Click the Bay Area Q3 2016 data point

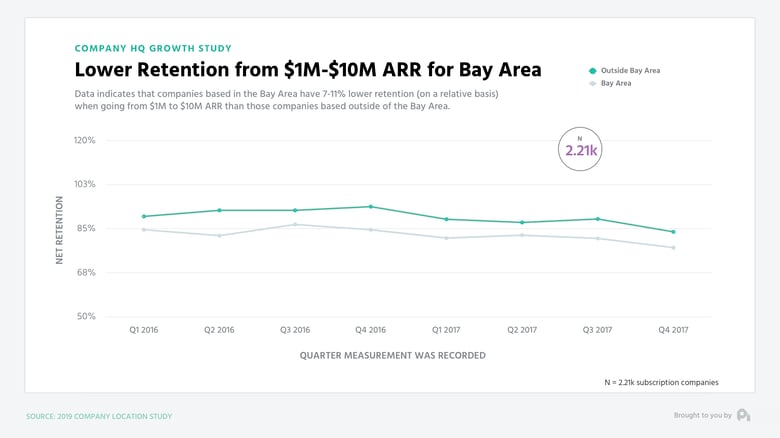(295, 224)
